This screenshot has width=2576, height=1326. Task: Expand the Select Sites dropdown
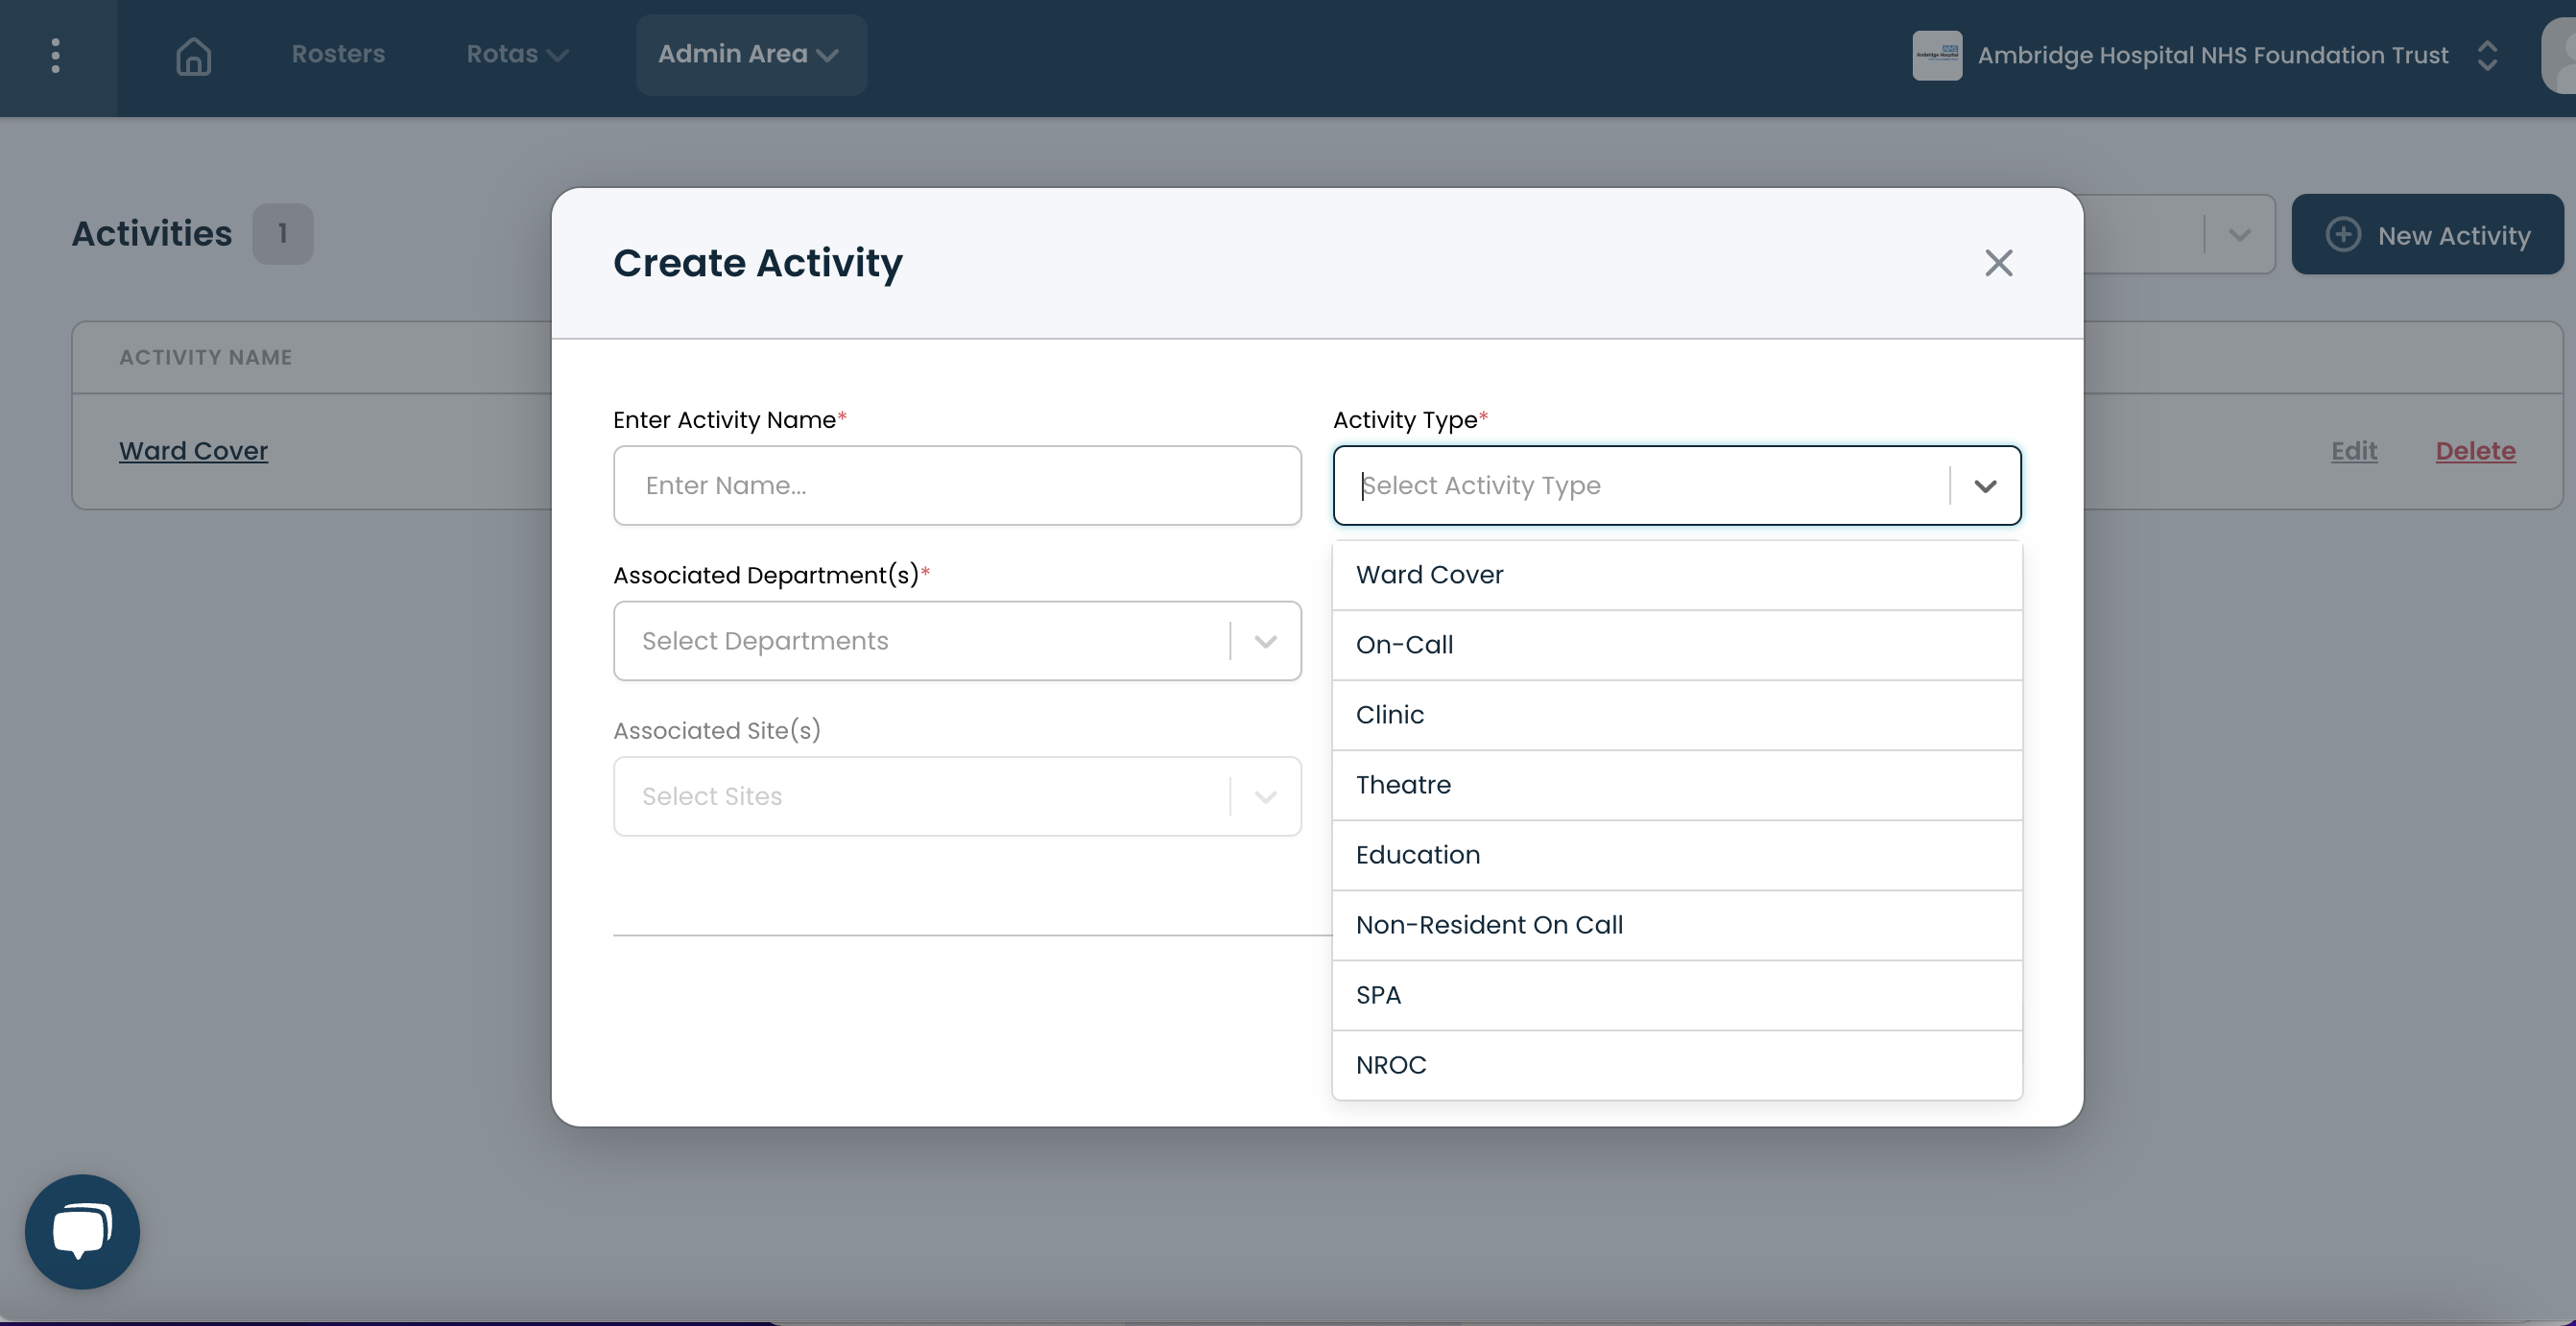1264,796
